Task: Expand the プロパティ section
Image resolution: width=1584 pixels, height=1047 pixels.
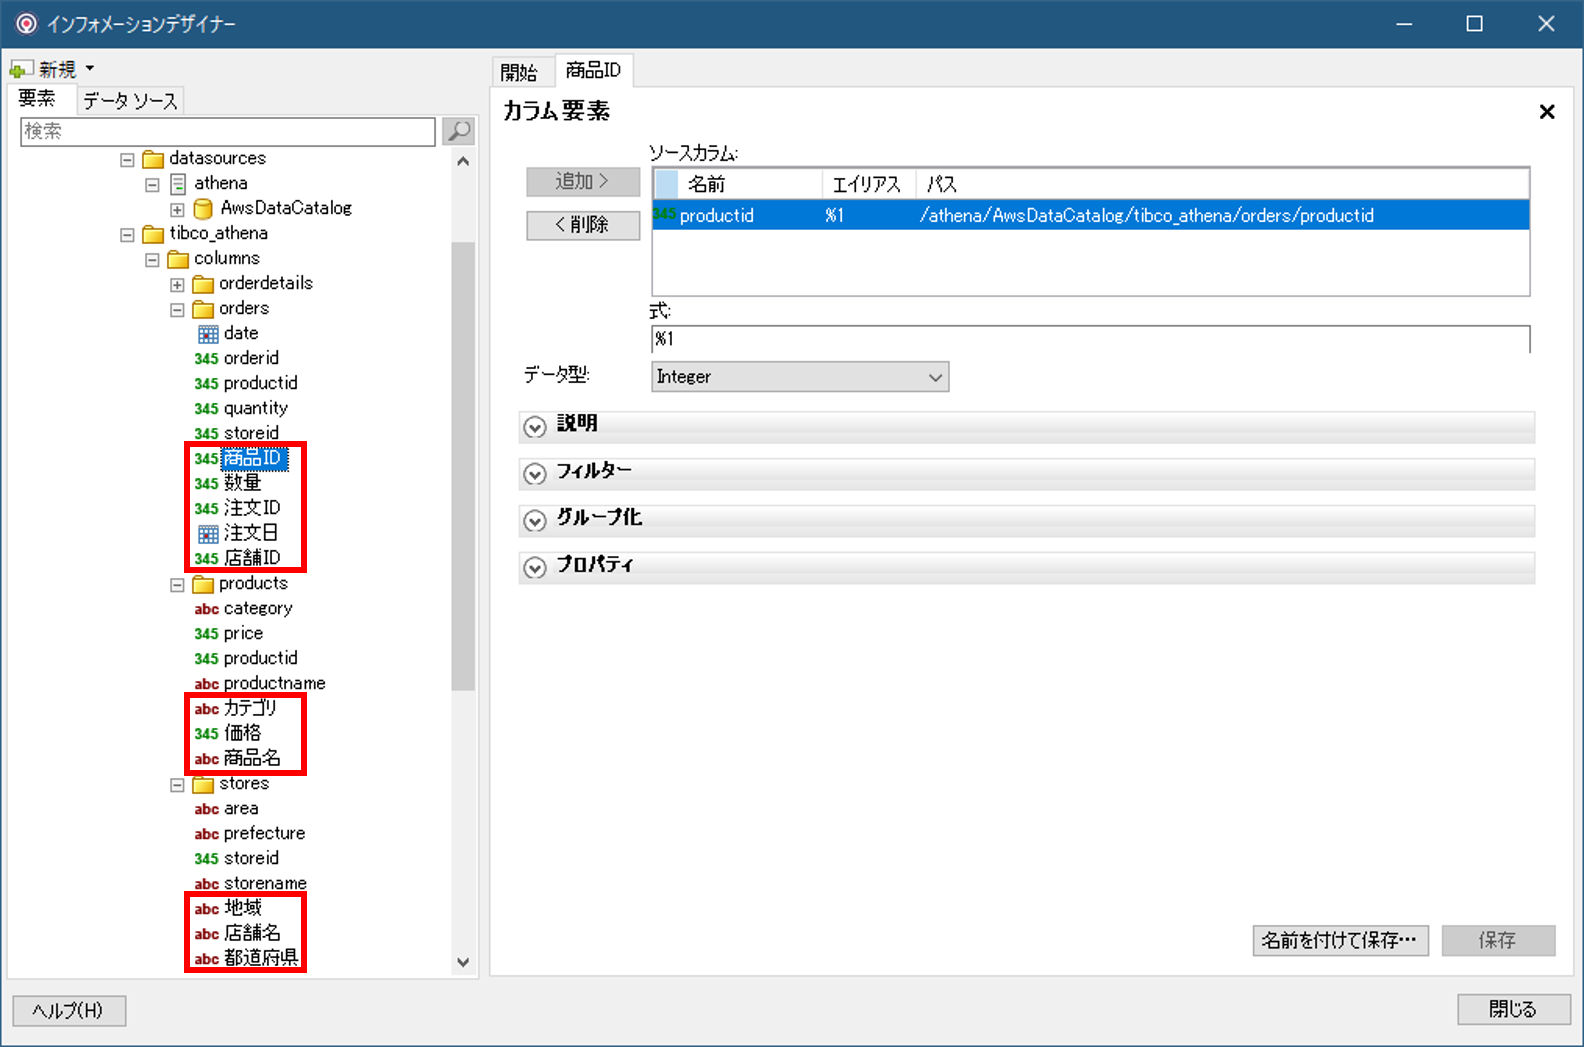Action: point(535,568)
